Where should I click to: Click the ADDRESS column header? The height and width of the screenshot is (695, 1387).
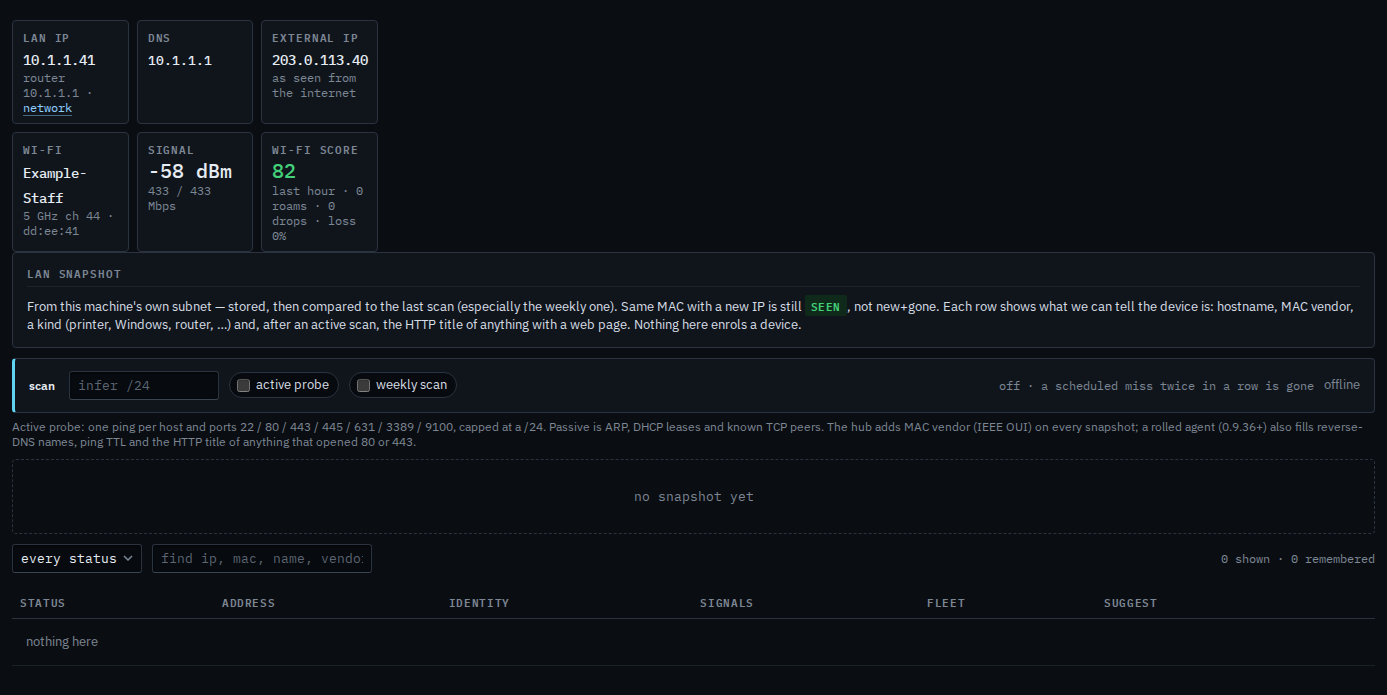click(x=248, y=603)
